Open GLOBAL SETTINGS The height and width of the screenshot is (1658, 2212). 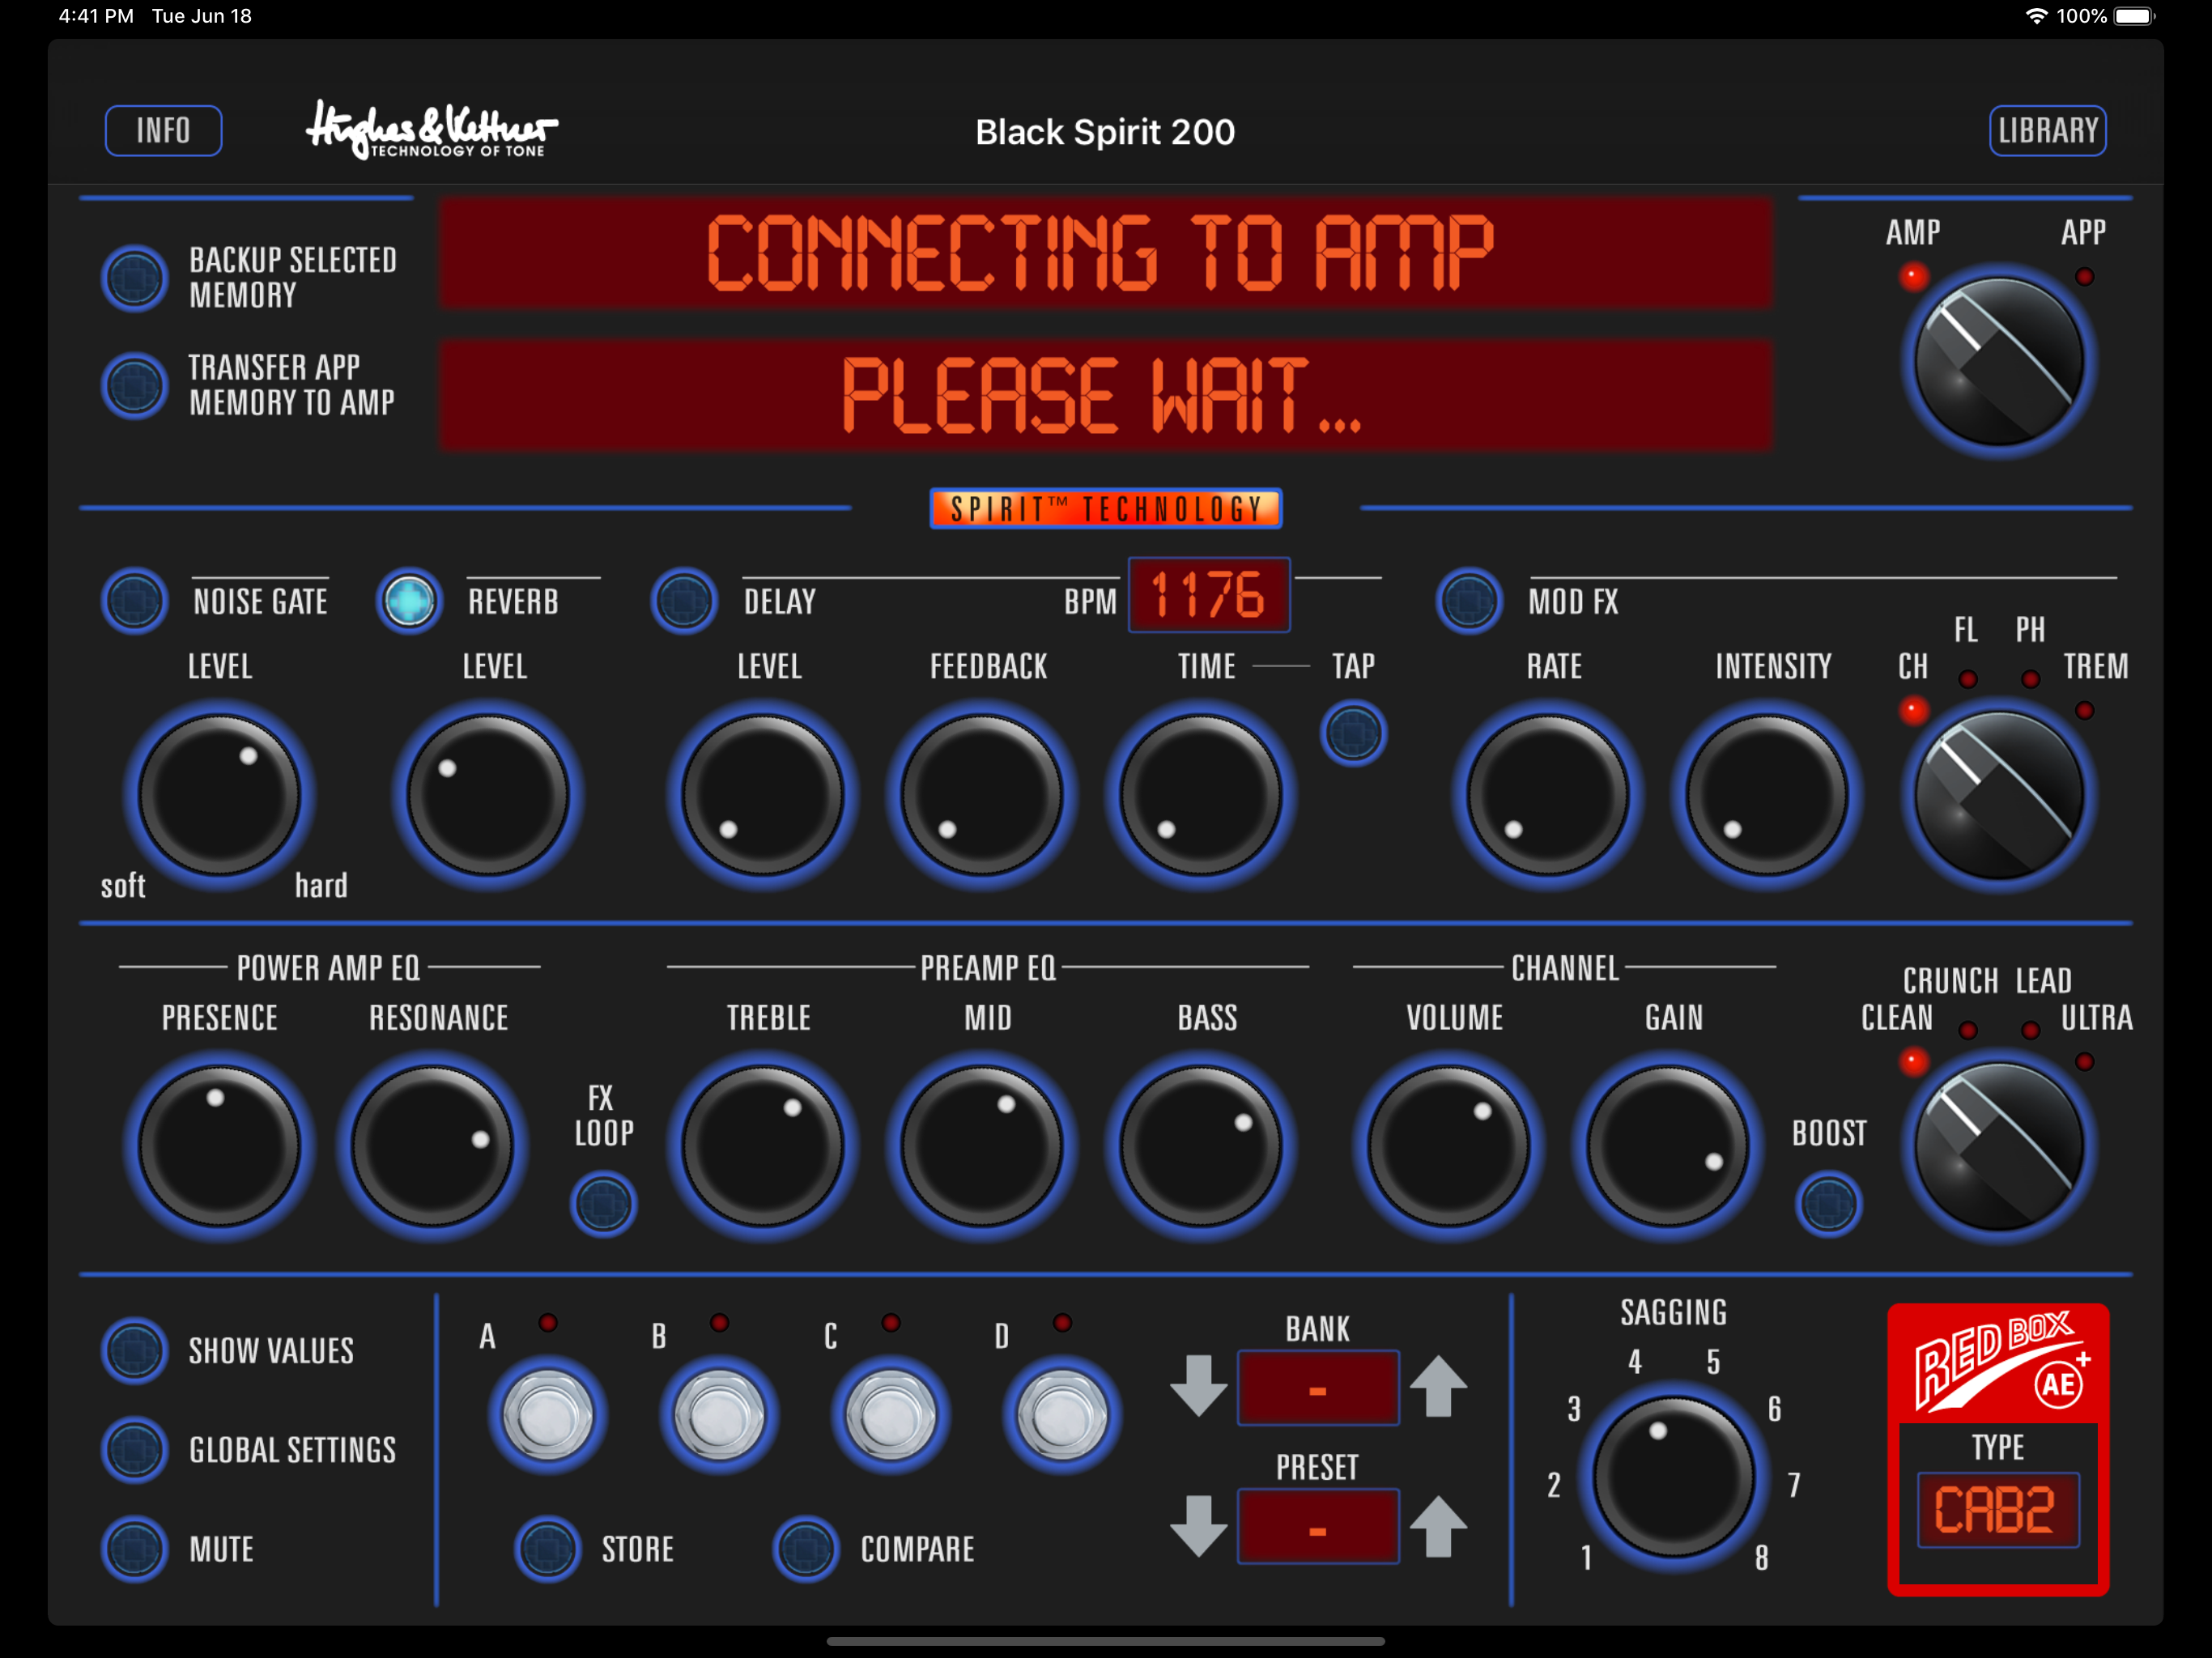pyautogui.click(x=134, y=1449)
